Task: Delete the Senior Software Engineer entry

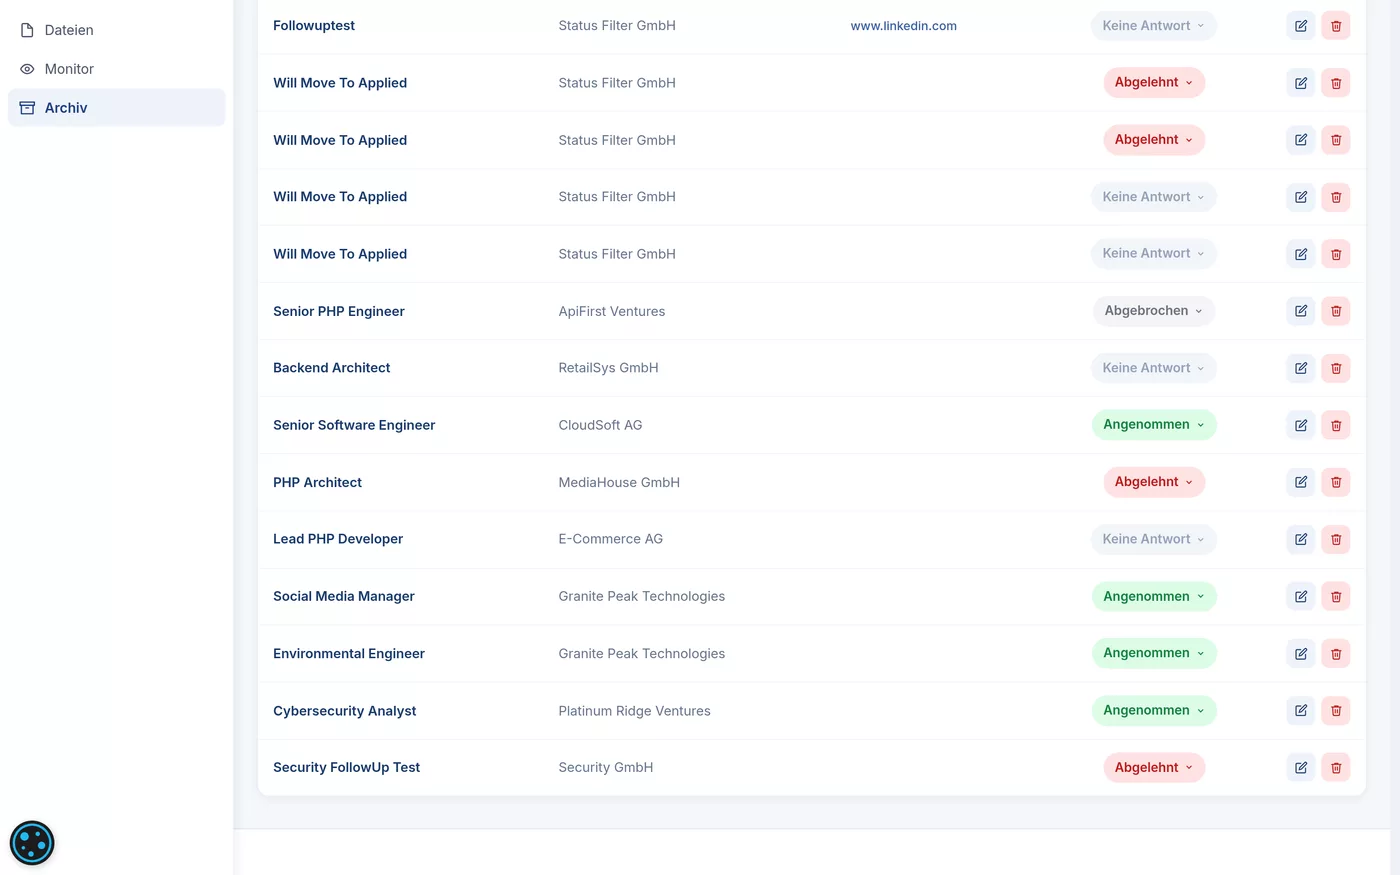Action: pos(1336,425)
